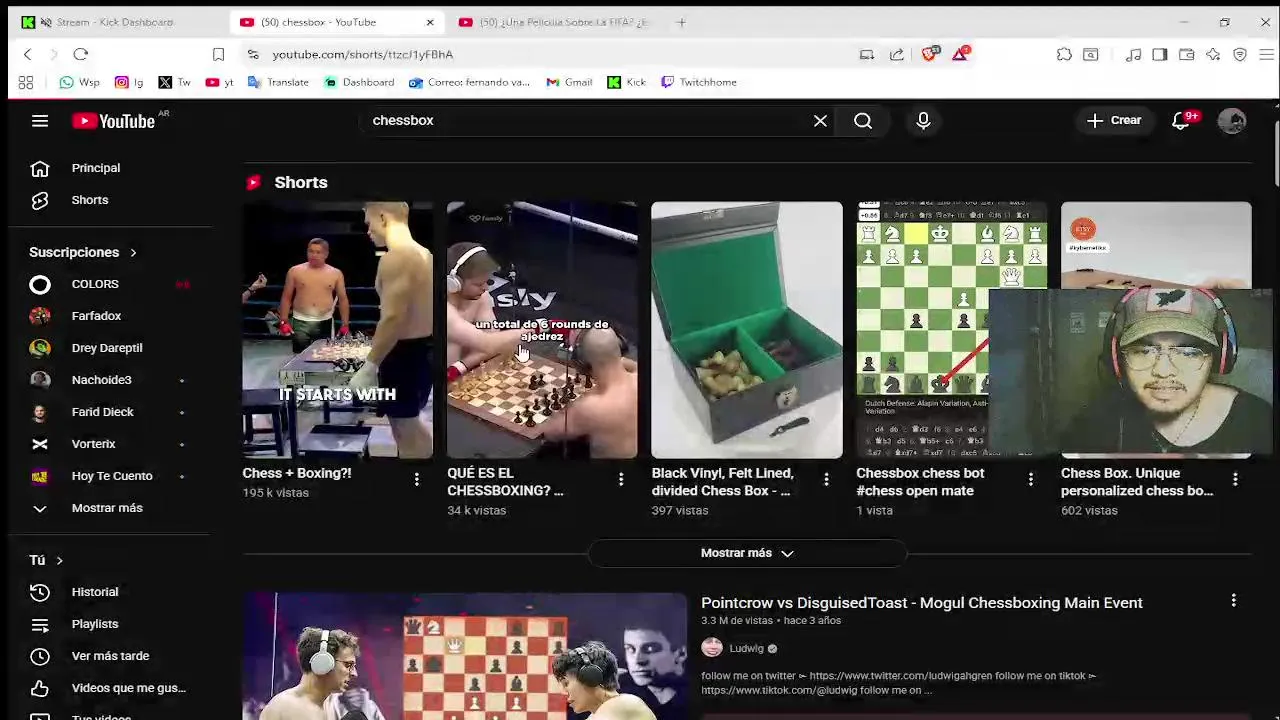1280x720 pixels.
Task: Go to the YouTube home logo
Action: tap(113, 121)
